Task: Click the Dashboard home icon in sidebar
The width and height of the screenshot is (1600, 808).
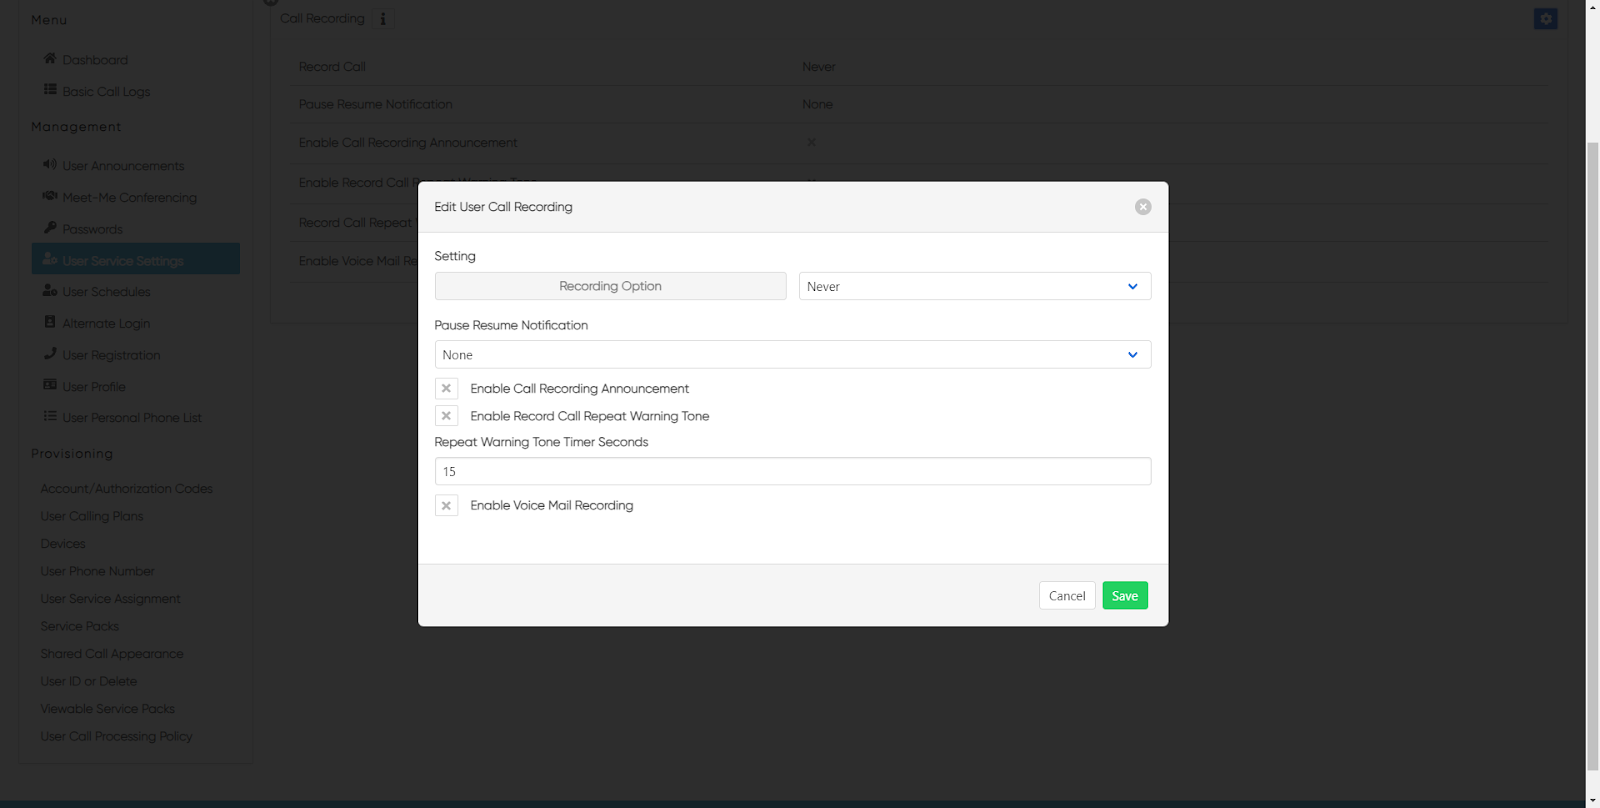Action: (x=50, y=58)
